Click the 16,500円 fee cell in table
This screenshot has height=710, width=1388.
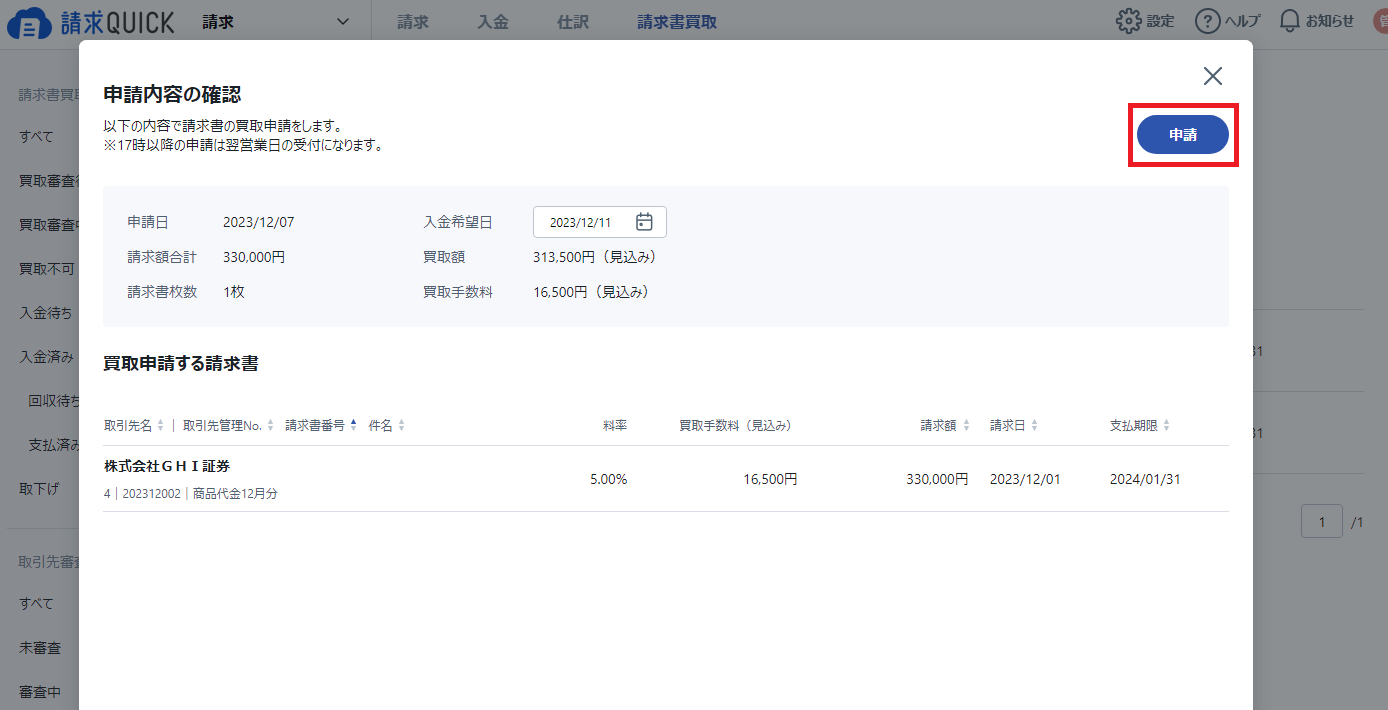coord(770,479)
